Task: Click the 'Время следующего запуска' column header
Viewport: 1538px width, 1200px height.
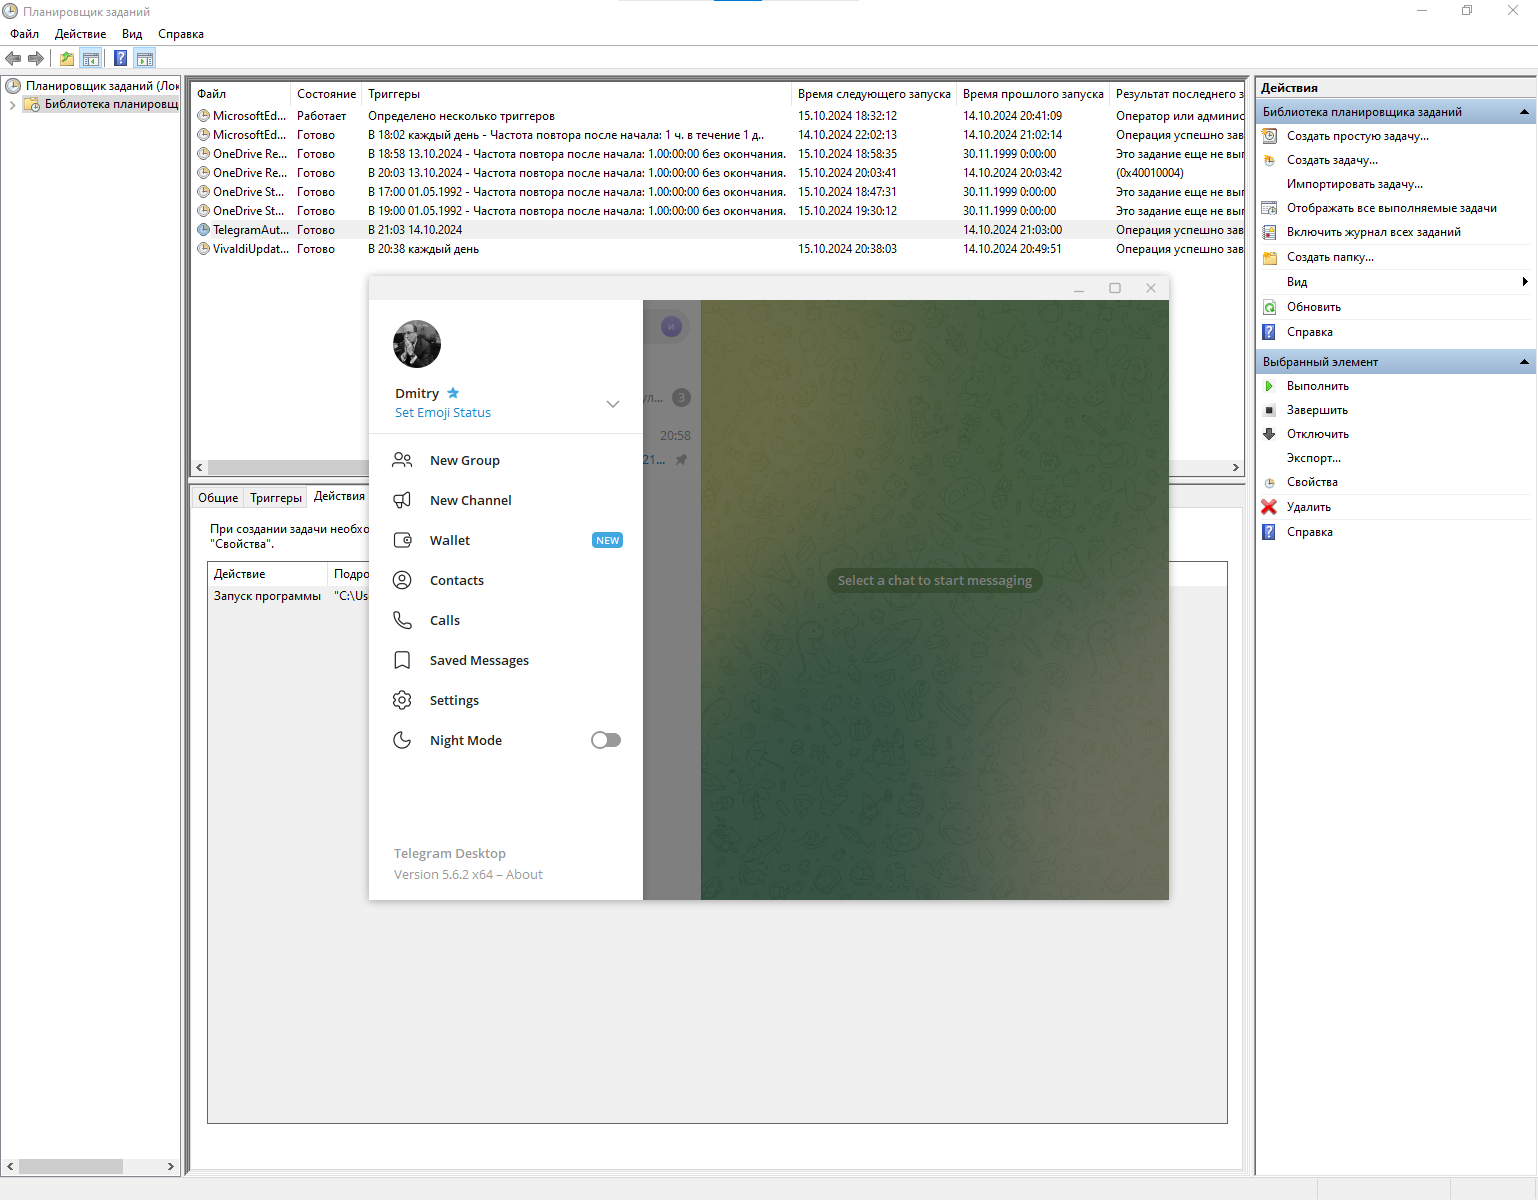Action: [874, 94]
